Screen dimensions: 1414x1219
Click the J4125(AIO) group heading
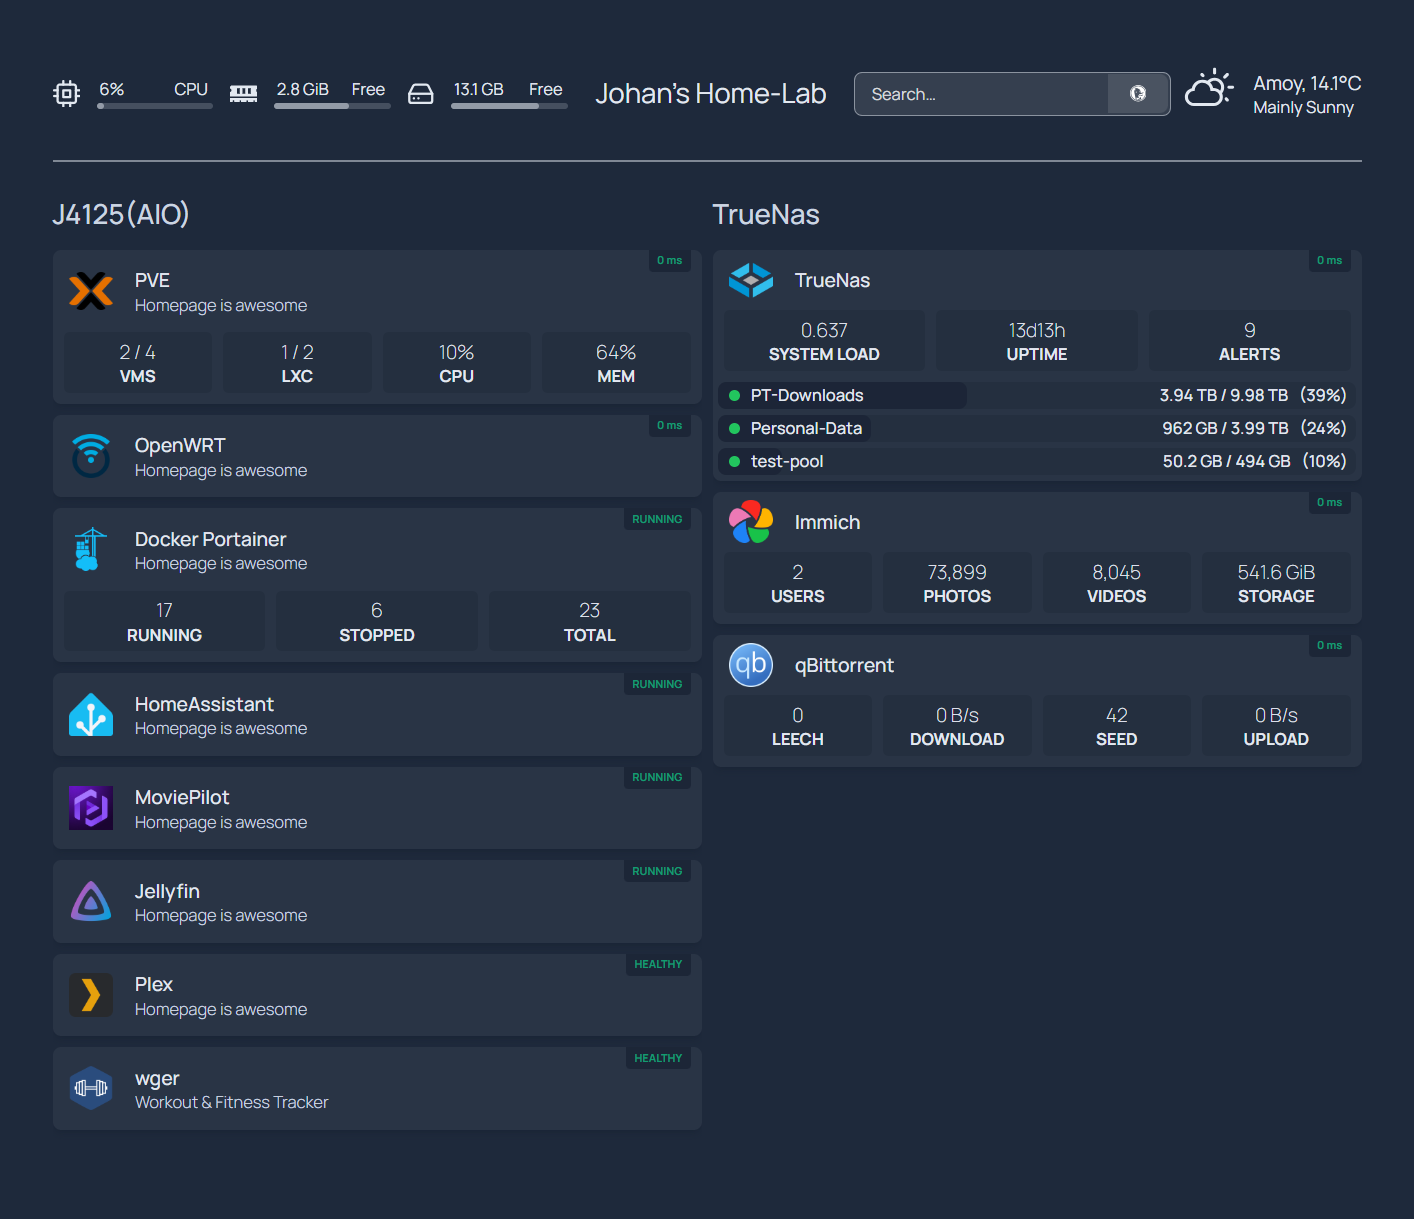click(x=121, y=214)
